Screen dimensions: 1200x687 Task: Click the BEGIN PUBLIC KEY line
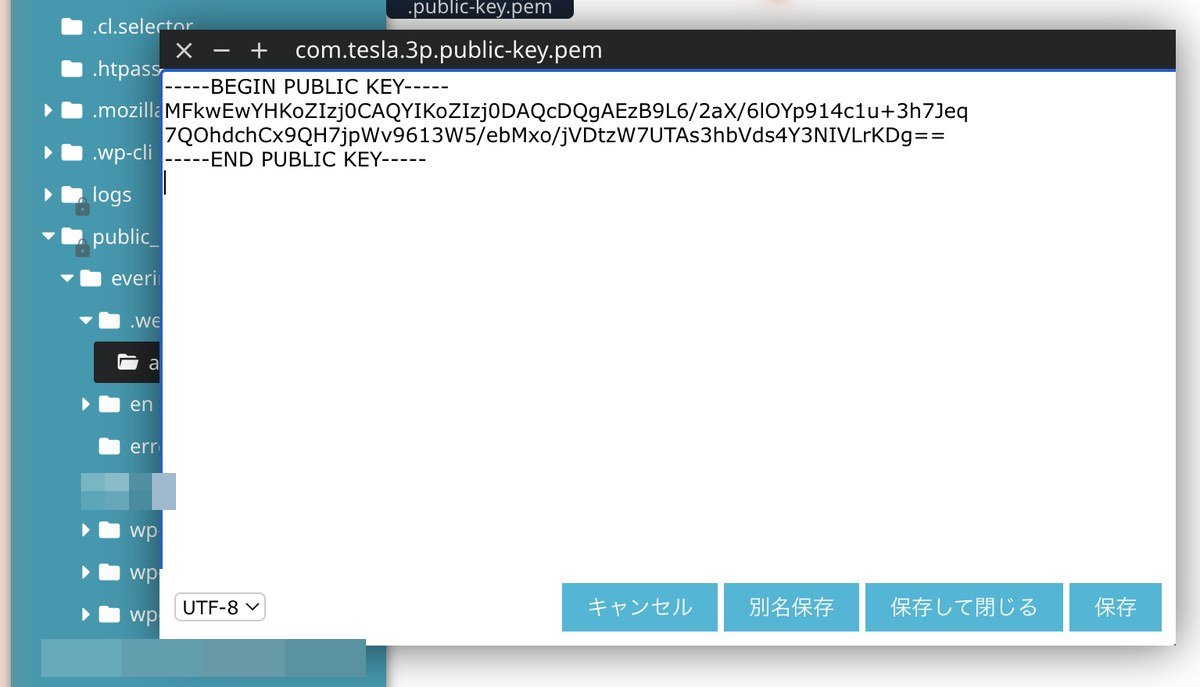point(307,86)
